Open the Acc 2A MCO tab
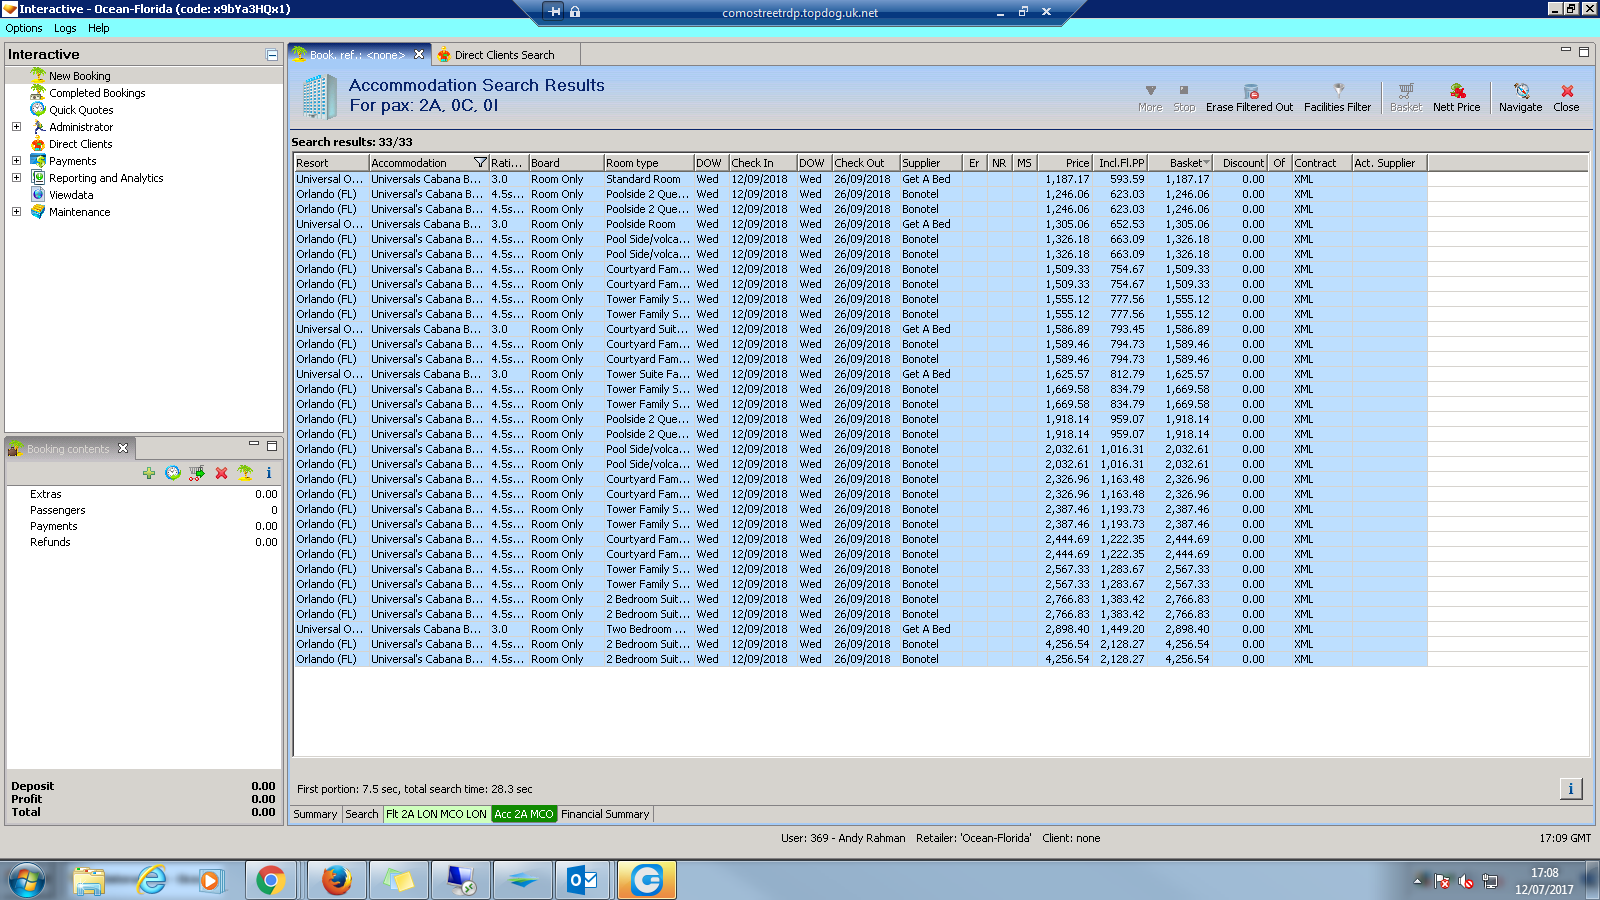1600x900 pixels. point(524,814)
